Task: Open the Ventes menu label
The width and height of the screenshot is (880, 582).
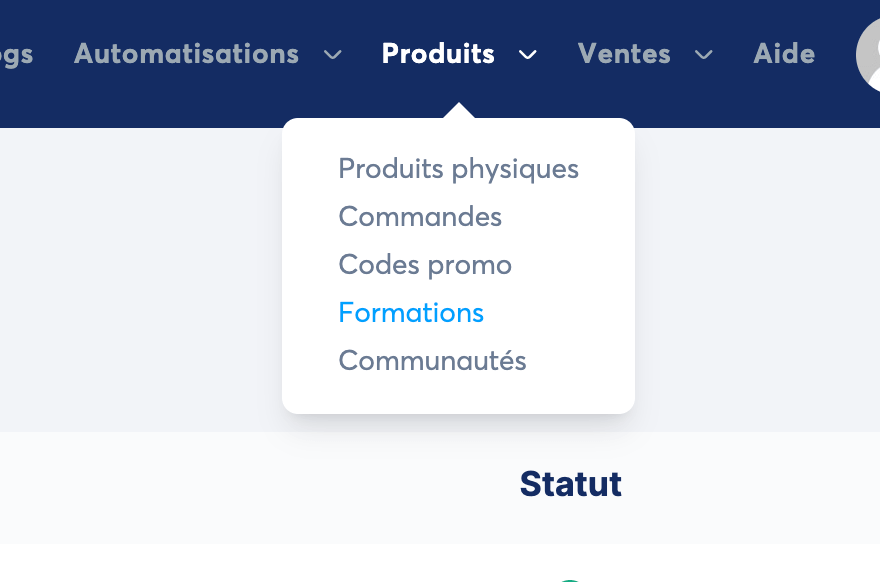Action: coord(624,54)
